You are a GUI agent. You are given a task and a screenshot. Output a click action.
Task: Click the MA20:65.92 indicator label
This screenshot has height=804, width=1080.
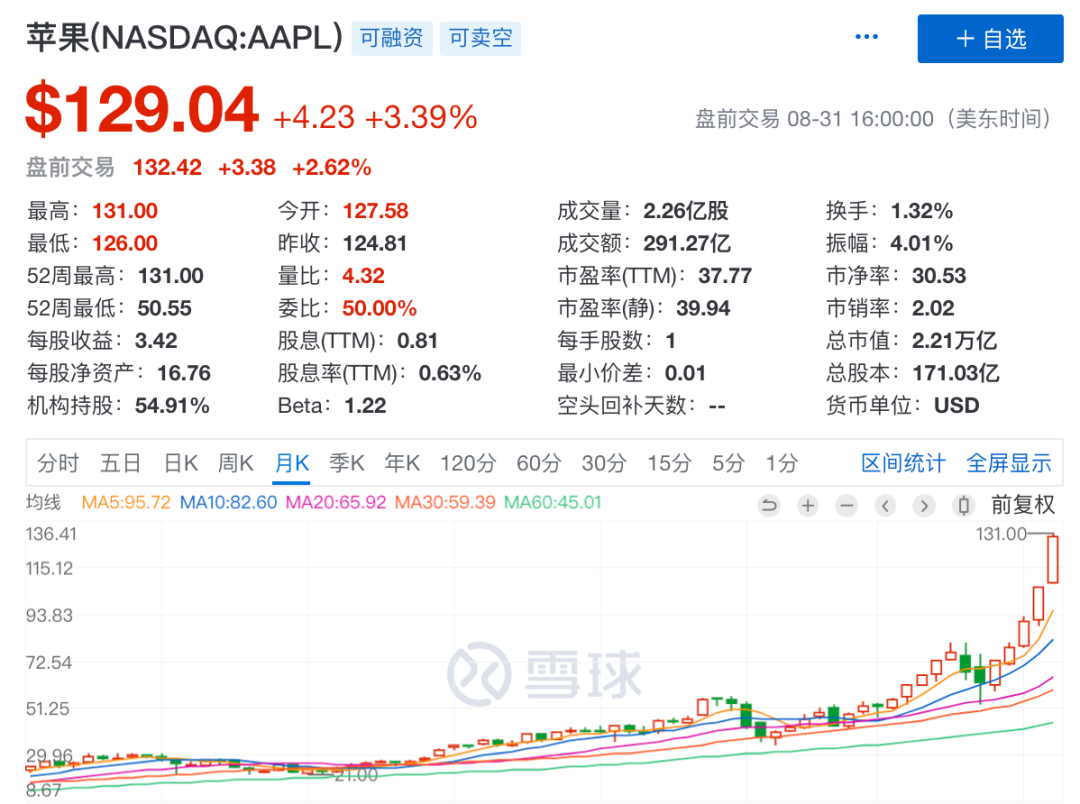(335, 502)
